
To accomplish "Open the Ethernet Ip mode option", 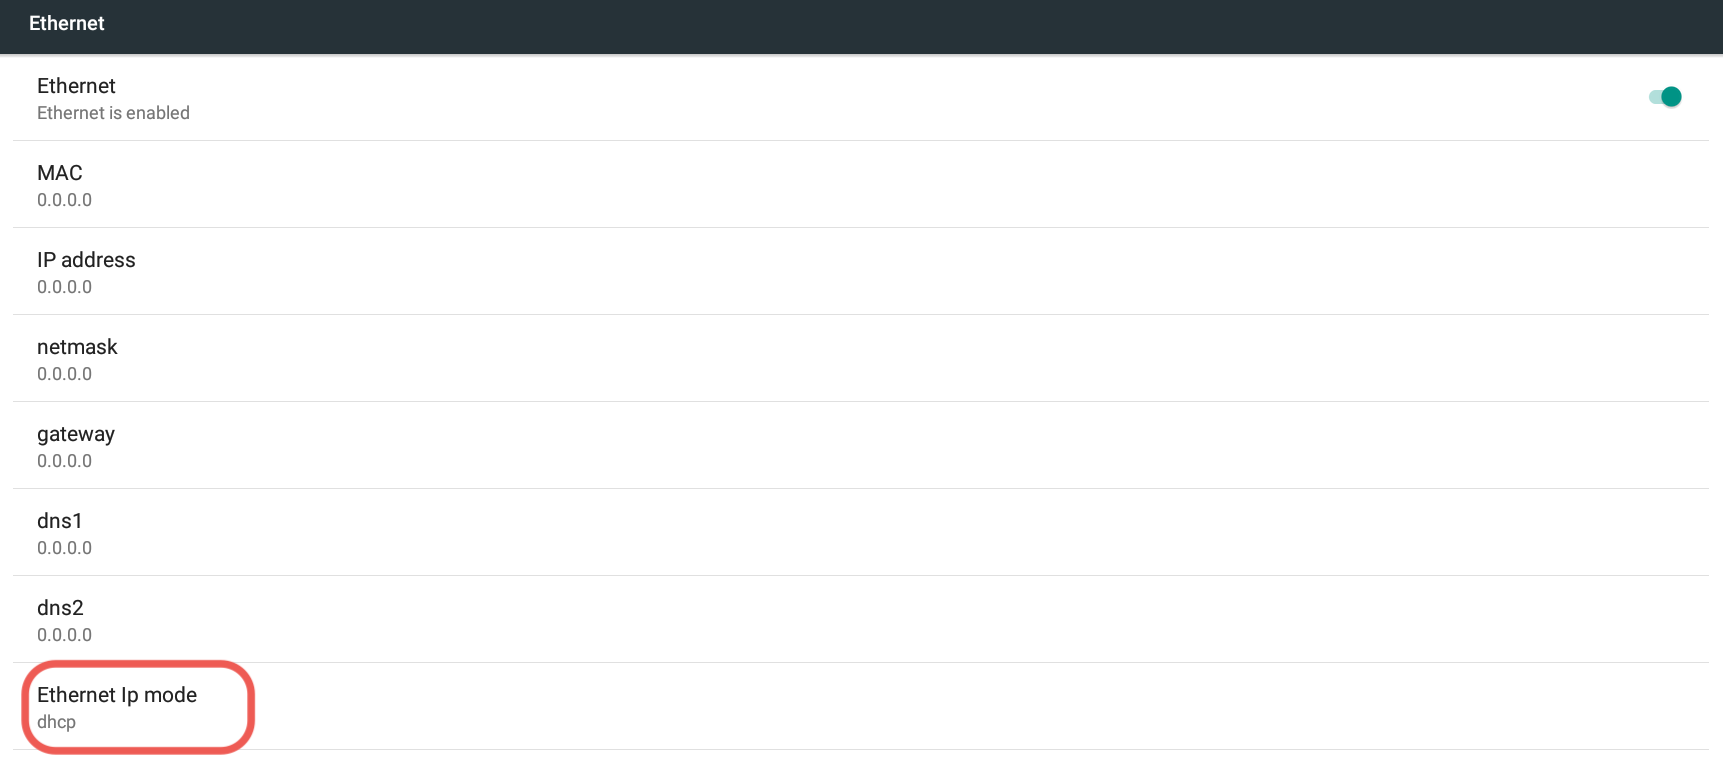I will (117, 695).
